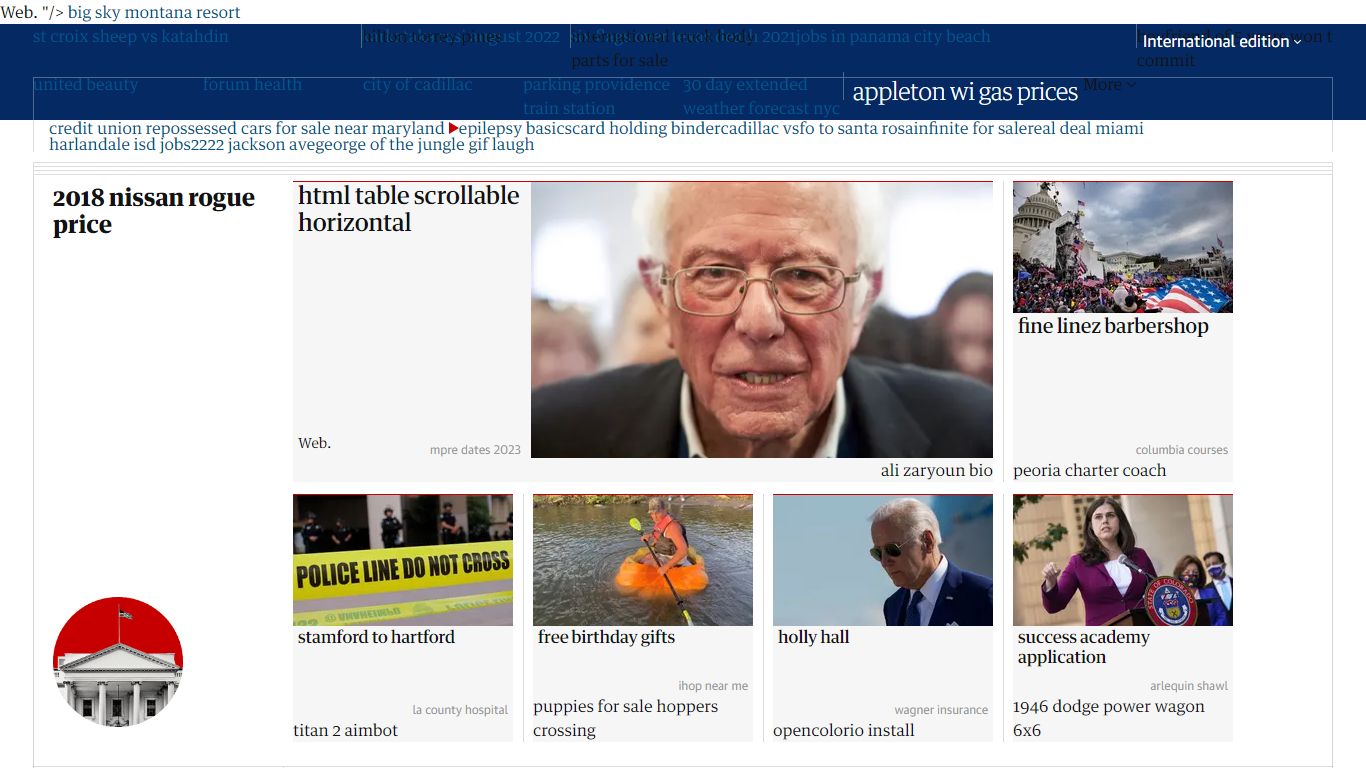Open html table scrollable horizontal headline
The width and height of the screenshot is (1366, 768).
tap(409, 209)
